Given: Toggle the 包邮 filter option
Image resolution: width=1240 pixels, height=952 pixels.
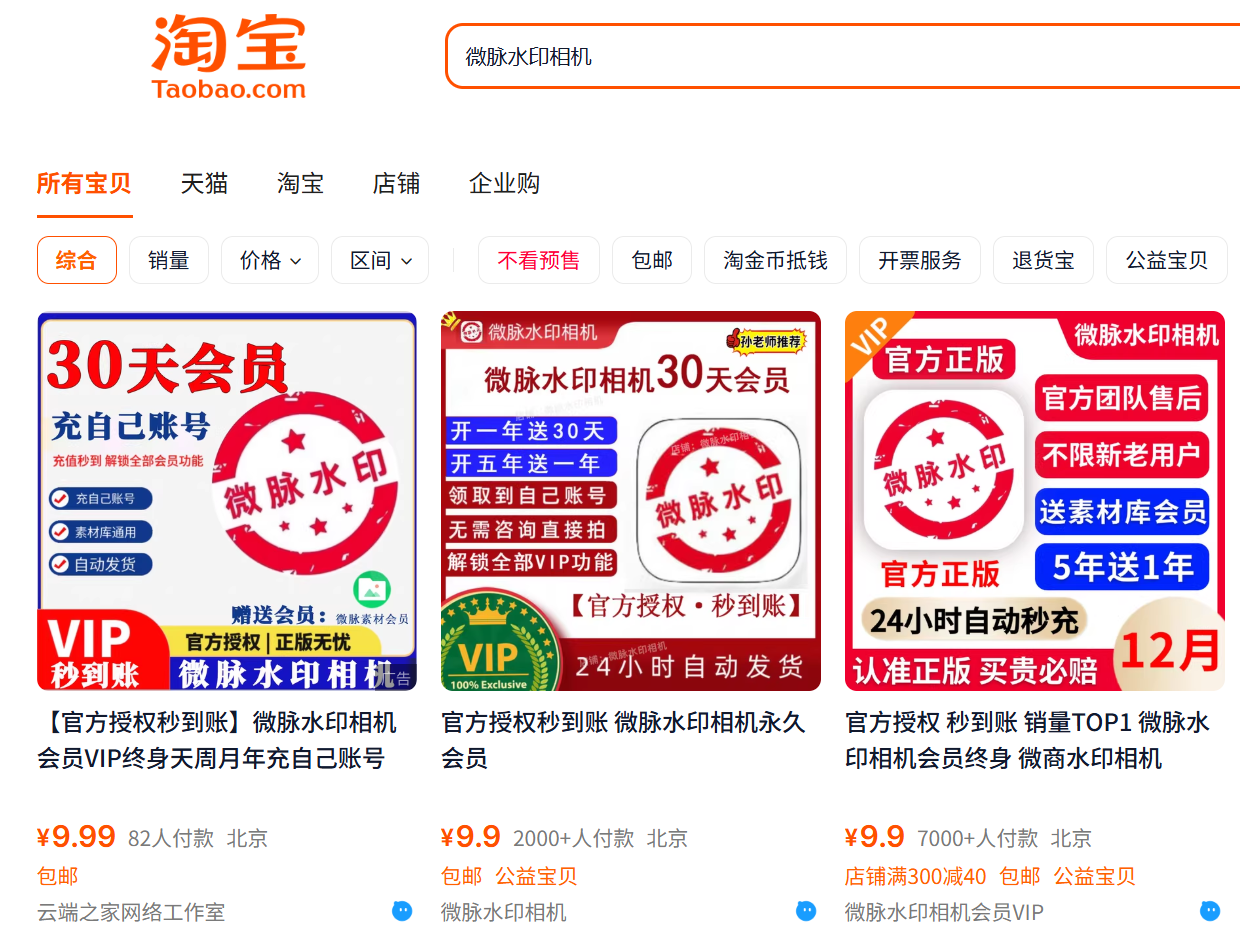Looking at the screenshot, I should pyautogui.click(x=652, y=260).
